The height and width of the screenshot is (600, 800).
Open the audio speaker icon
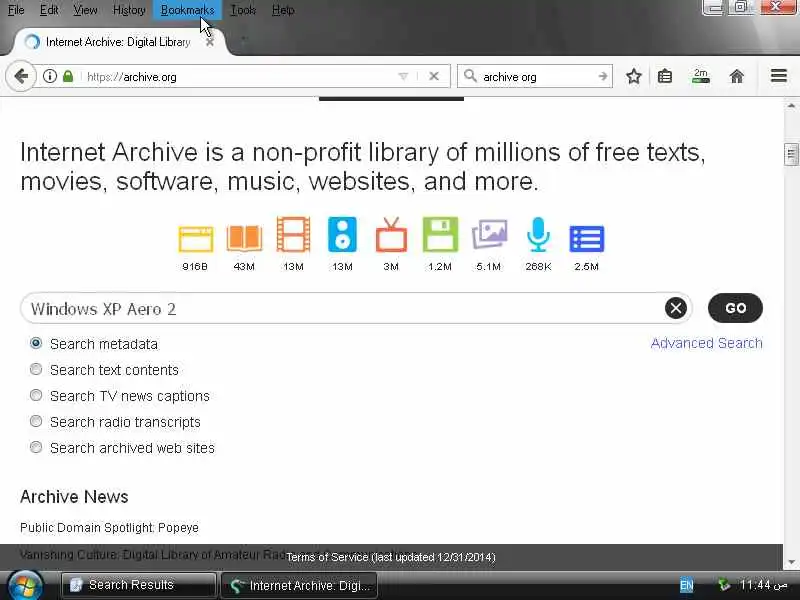point(342,234)
